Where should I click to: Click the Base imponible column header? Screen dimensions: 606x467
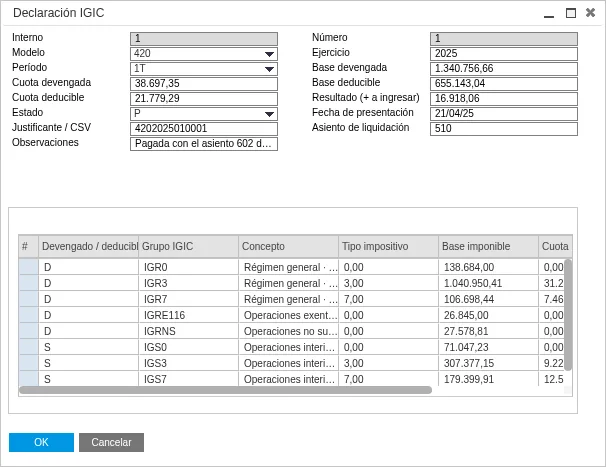[489, 247]
